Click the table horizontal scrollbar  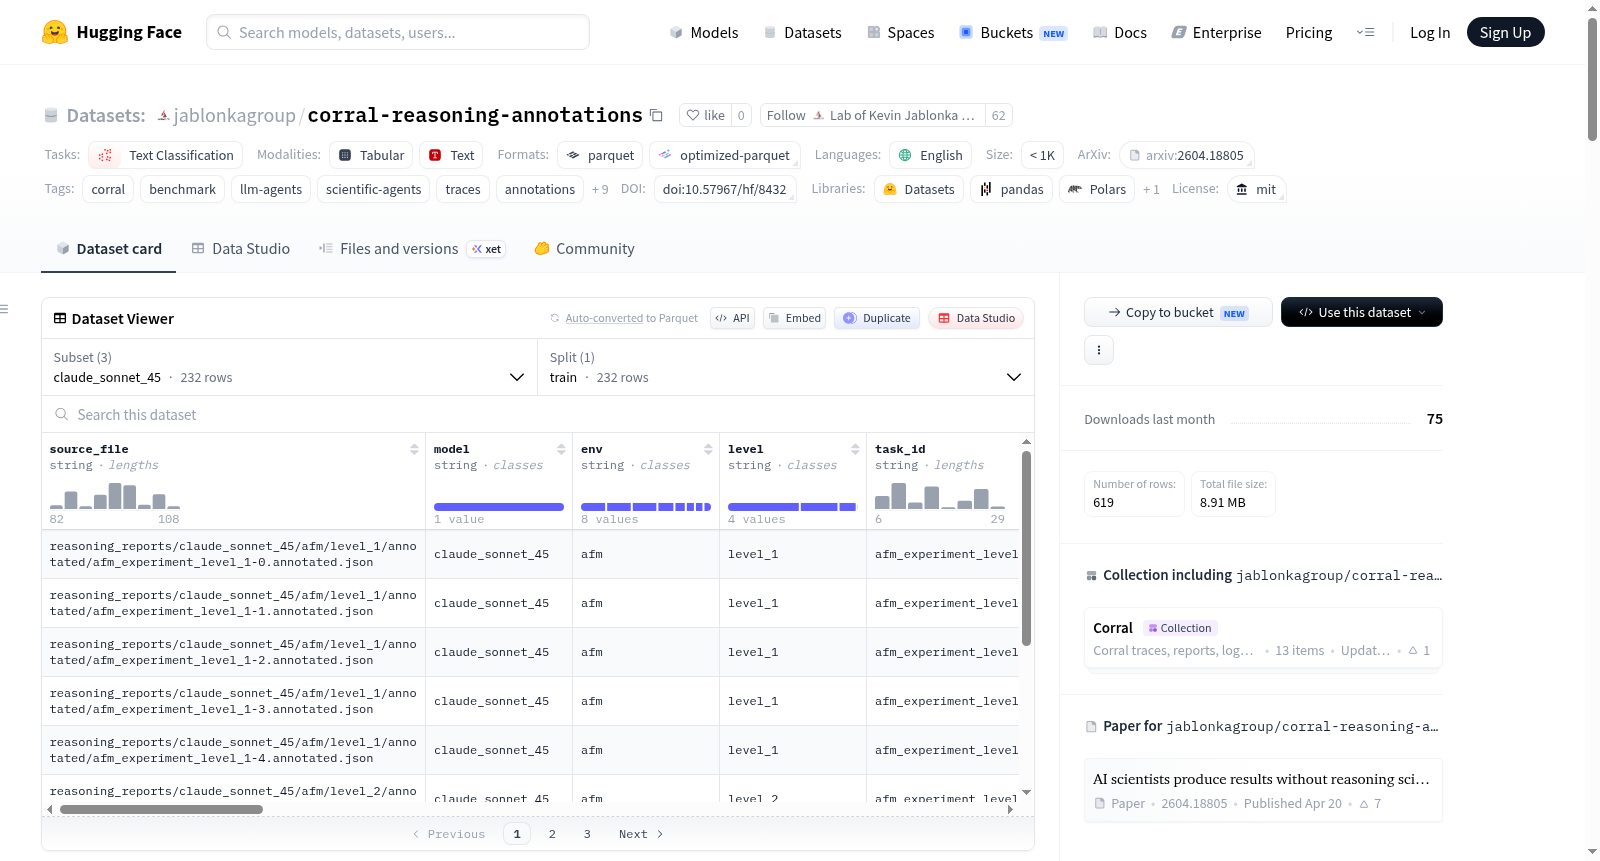point(161,809)
